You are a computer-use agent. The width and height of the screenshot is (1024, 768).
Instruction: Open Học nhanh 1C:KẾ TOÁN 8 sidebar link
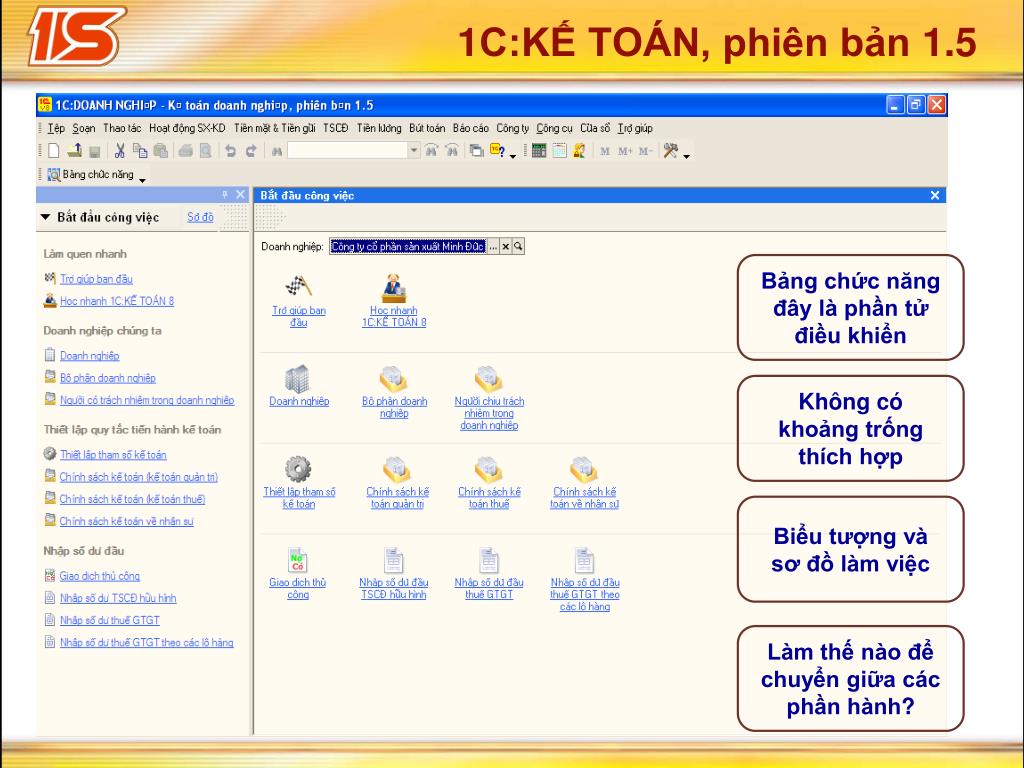(x=117, y=301)
